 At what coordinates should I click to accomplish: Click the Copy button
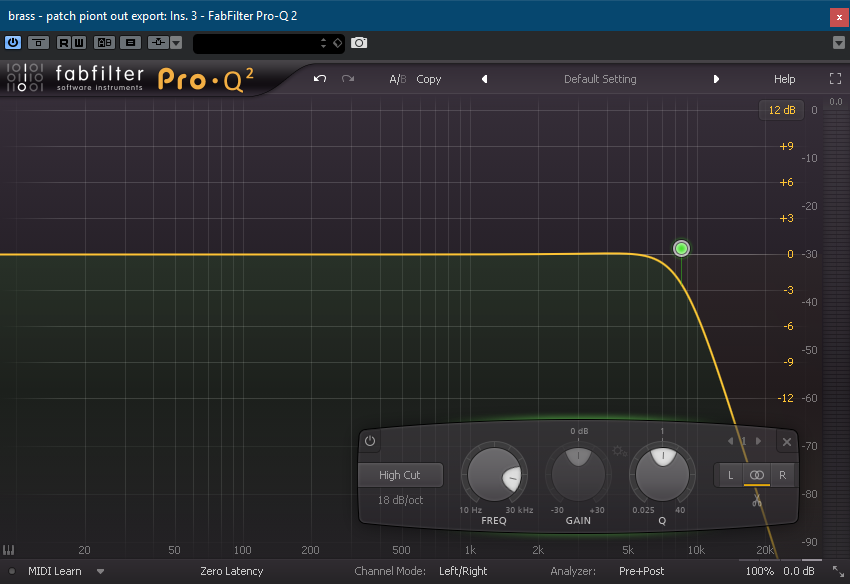pos(429,79)
